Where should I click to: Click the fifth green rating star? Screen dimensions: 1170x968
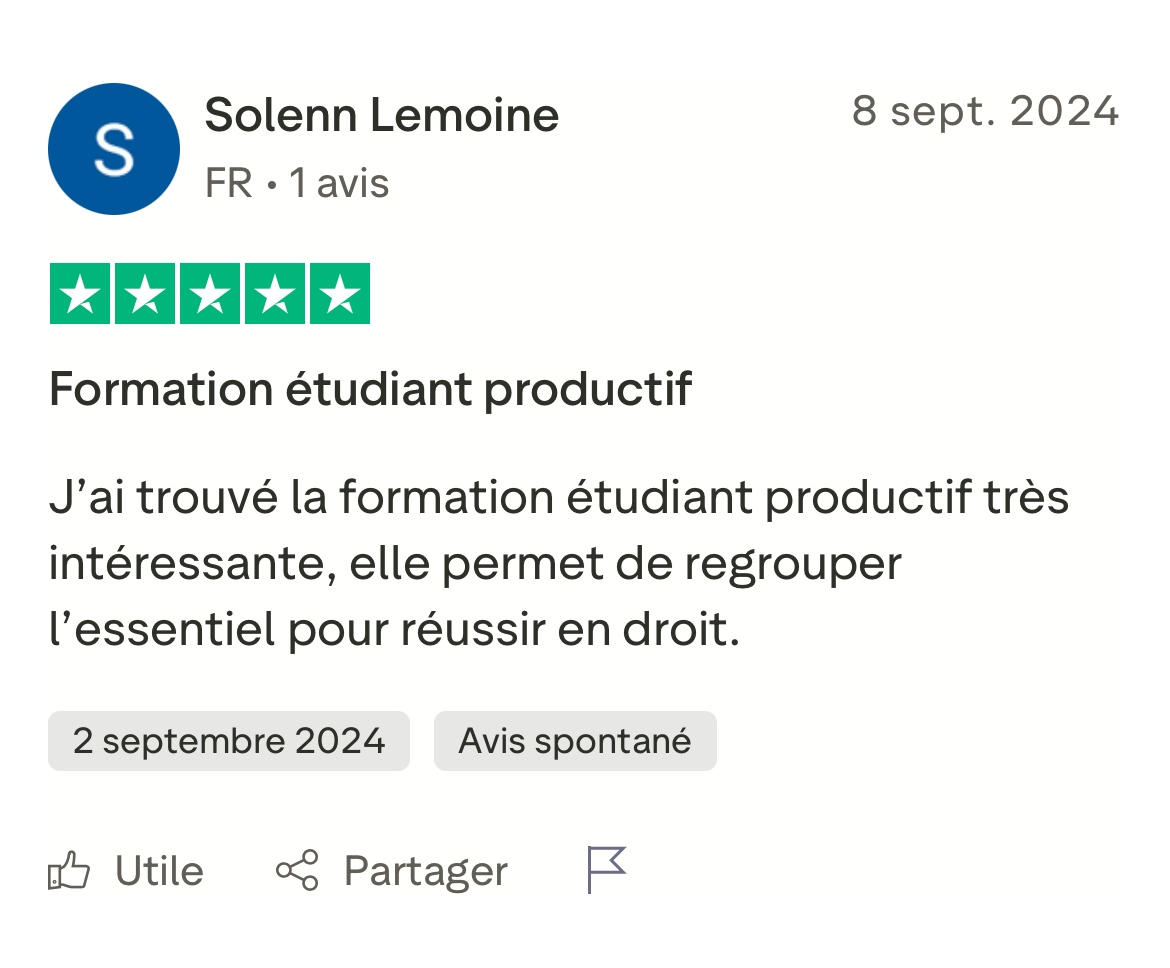pos(340,293)
